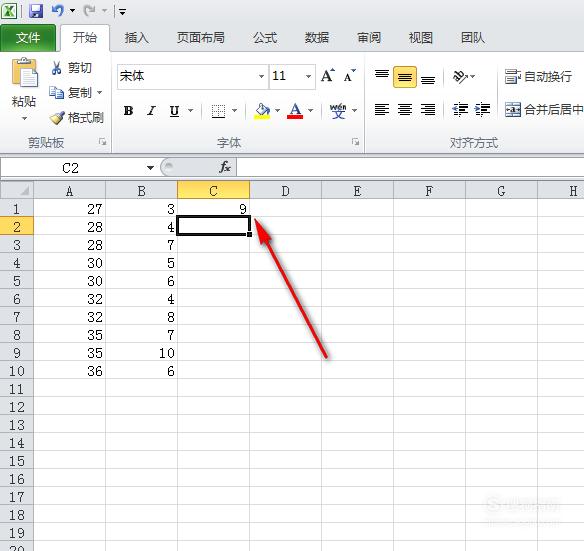Screen dimensions: 584x551
Task: Expand the fill color dropdown arrow
Action: click(x=277, y=111)
